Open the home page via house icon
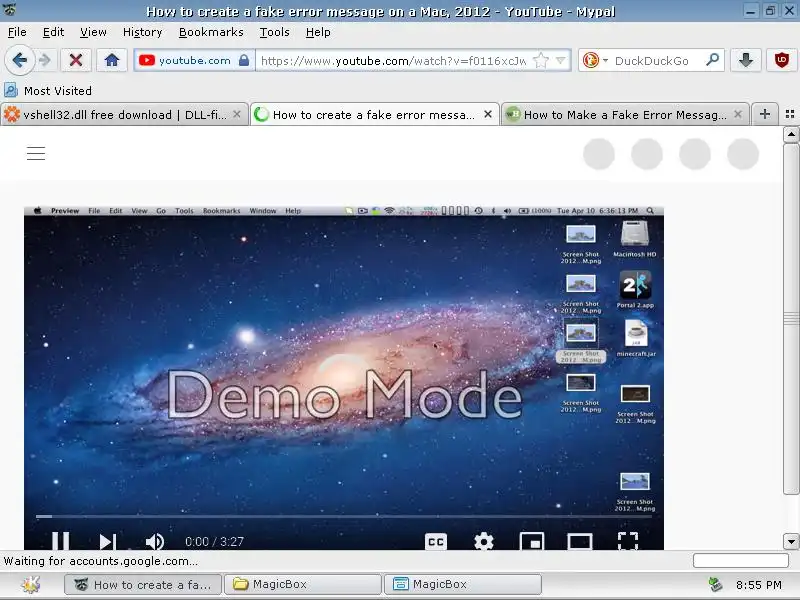Screen dimensions: 800x600 click(x=112, y=60)
